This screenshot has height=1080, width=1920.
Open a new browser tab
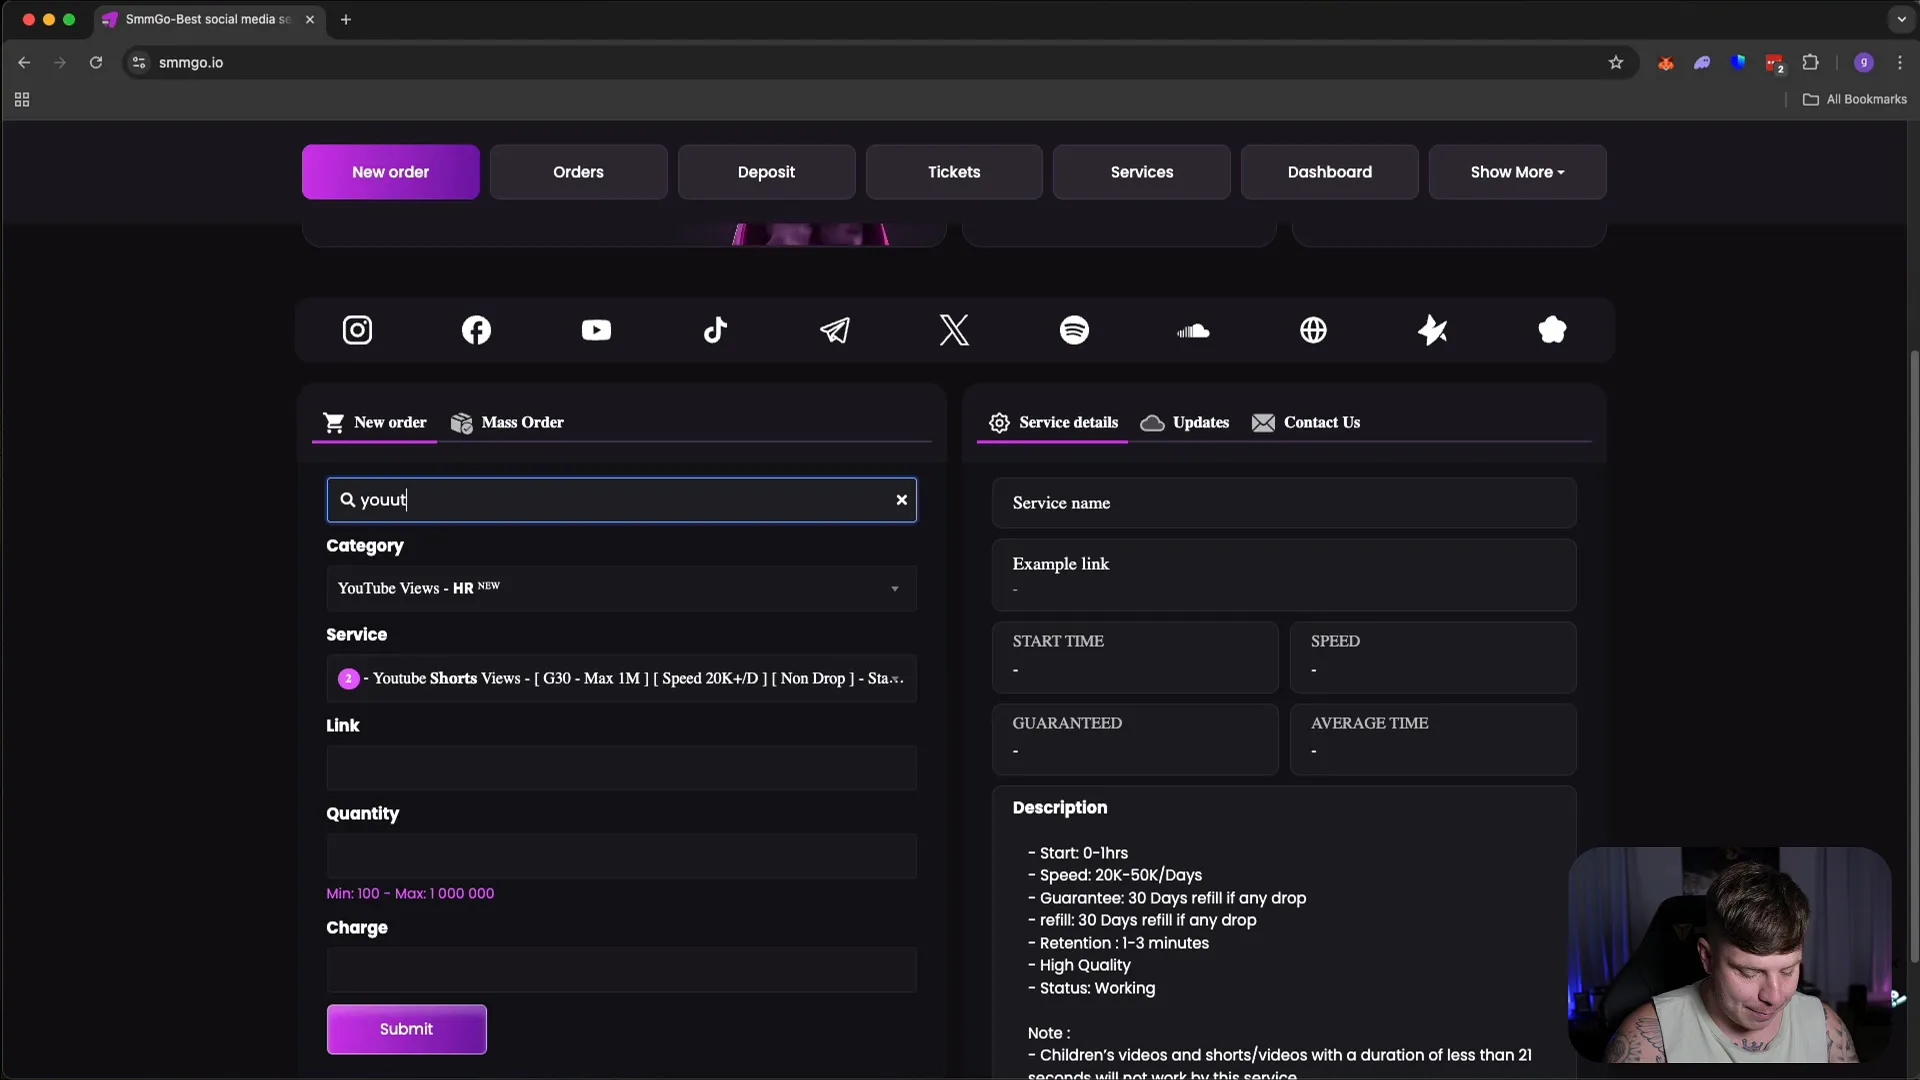coord(346,19)
